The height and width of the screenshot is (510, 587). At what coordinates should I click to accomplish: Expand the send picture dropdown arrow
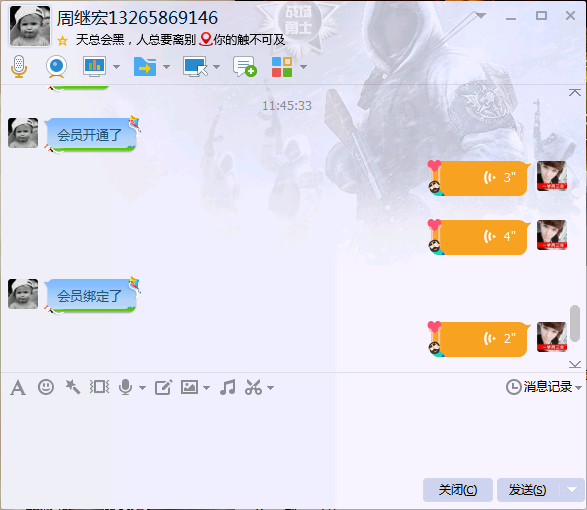tap(206, 388)
